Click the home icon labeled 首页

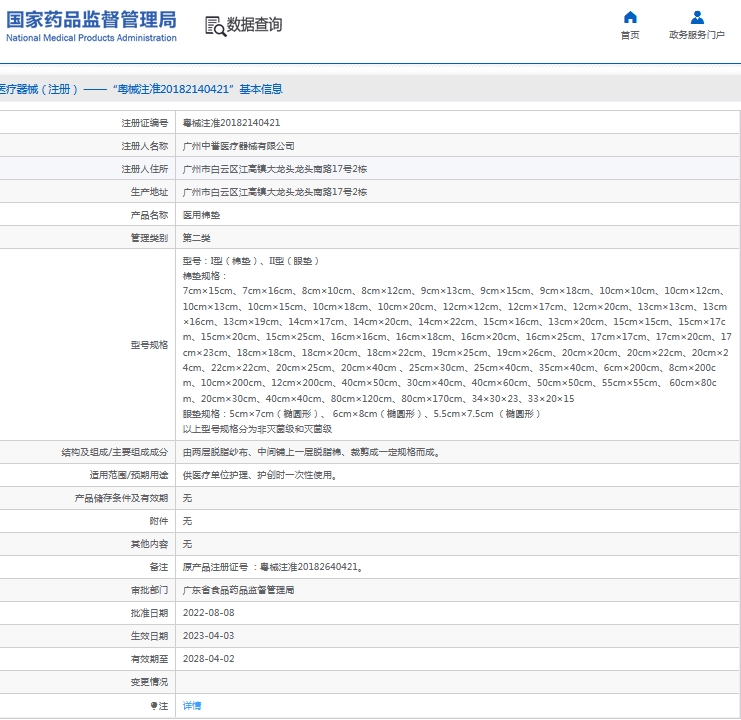(630, 17)
